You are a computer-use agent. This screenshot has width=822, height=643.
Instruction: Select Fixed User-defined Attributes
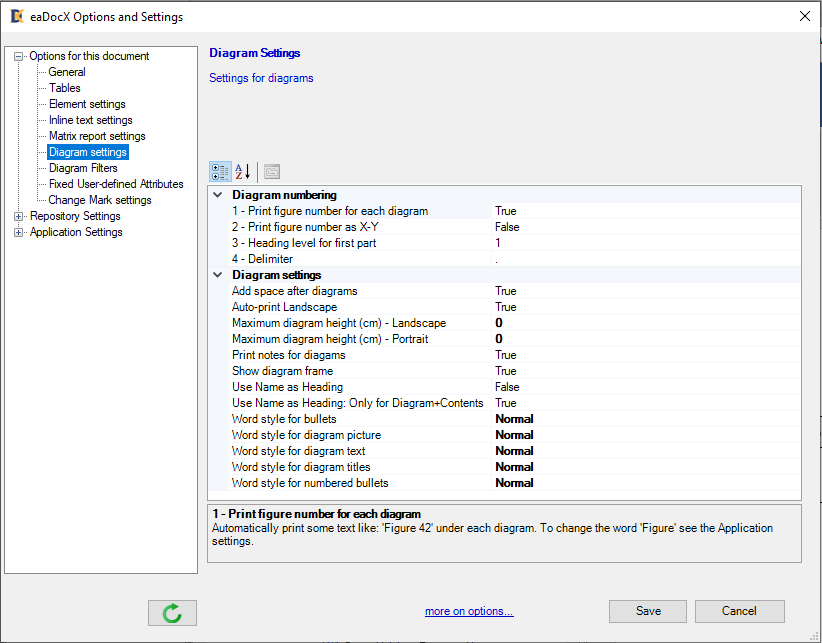coord(116,184)
